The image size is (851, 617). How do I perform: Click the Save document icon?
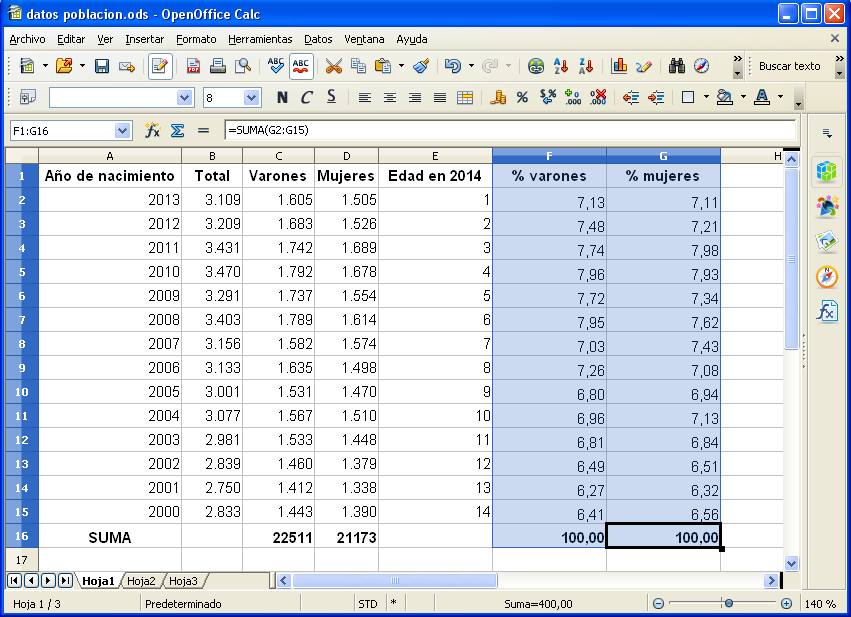101,66
